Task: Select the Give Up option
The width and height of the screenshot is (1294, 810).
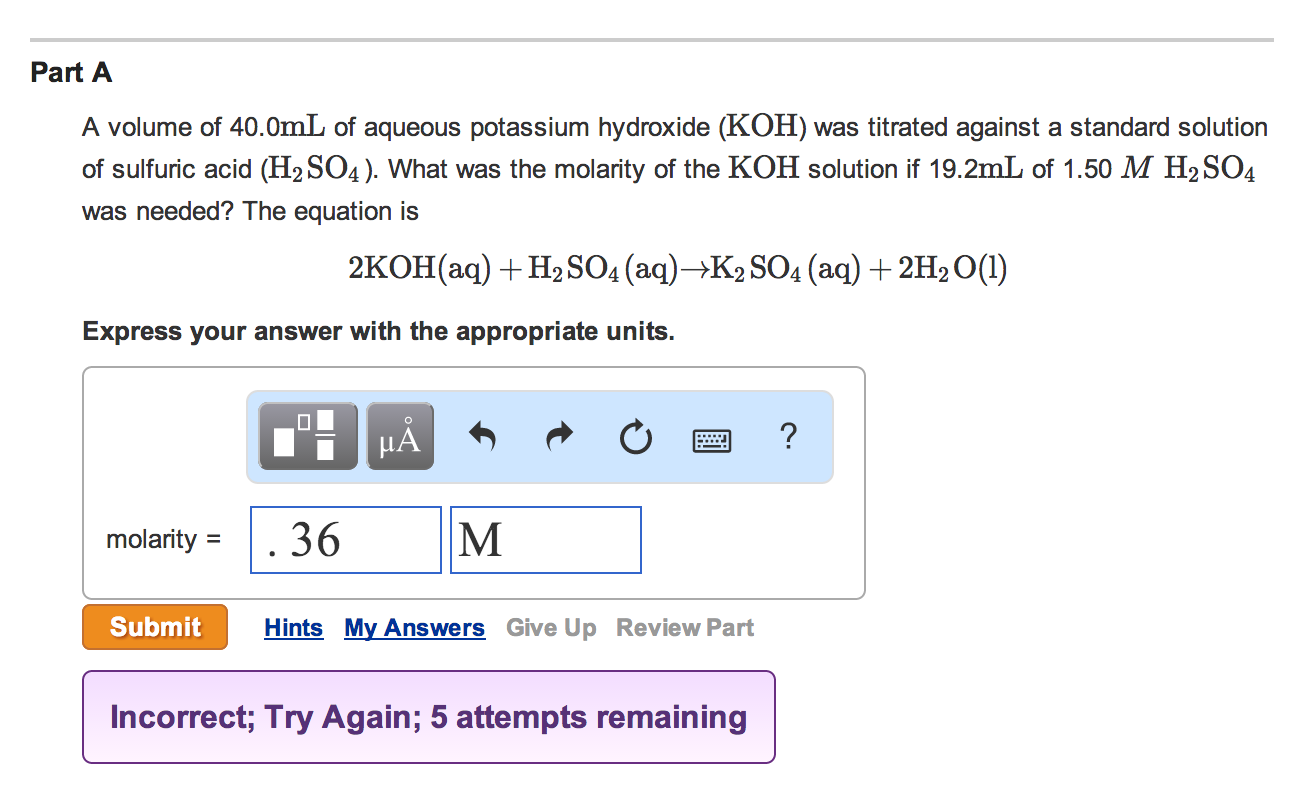Action: pos(551,628)
